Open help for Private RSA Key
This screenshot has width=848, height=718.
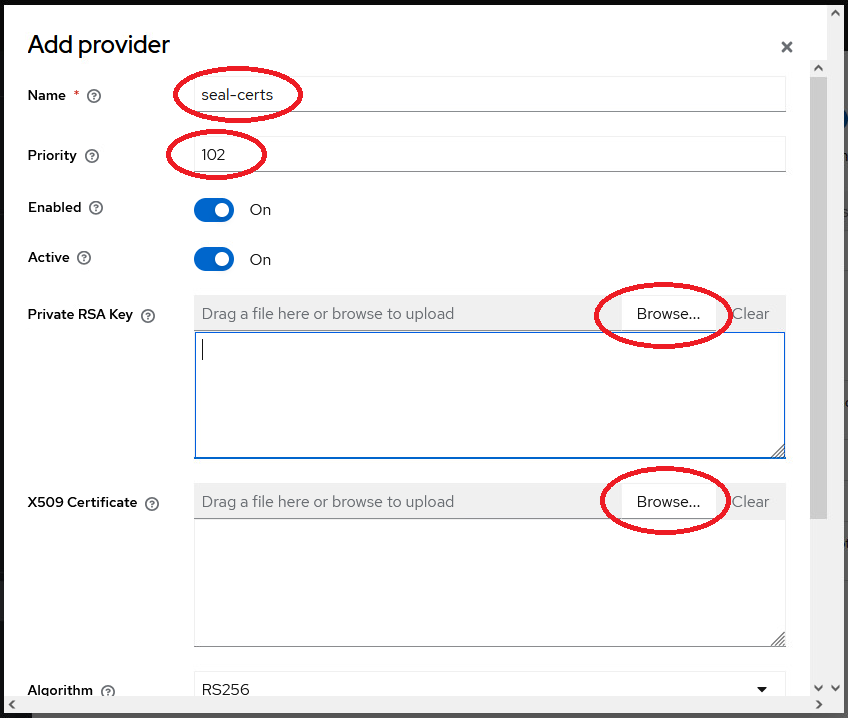coord(148,315)
